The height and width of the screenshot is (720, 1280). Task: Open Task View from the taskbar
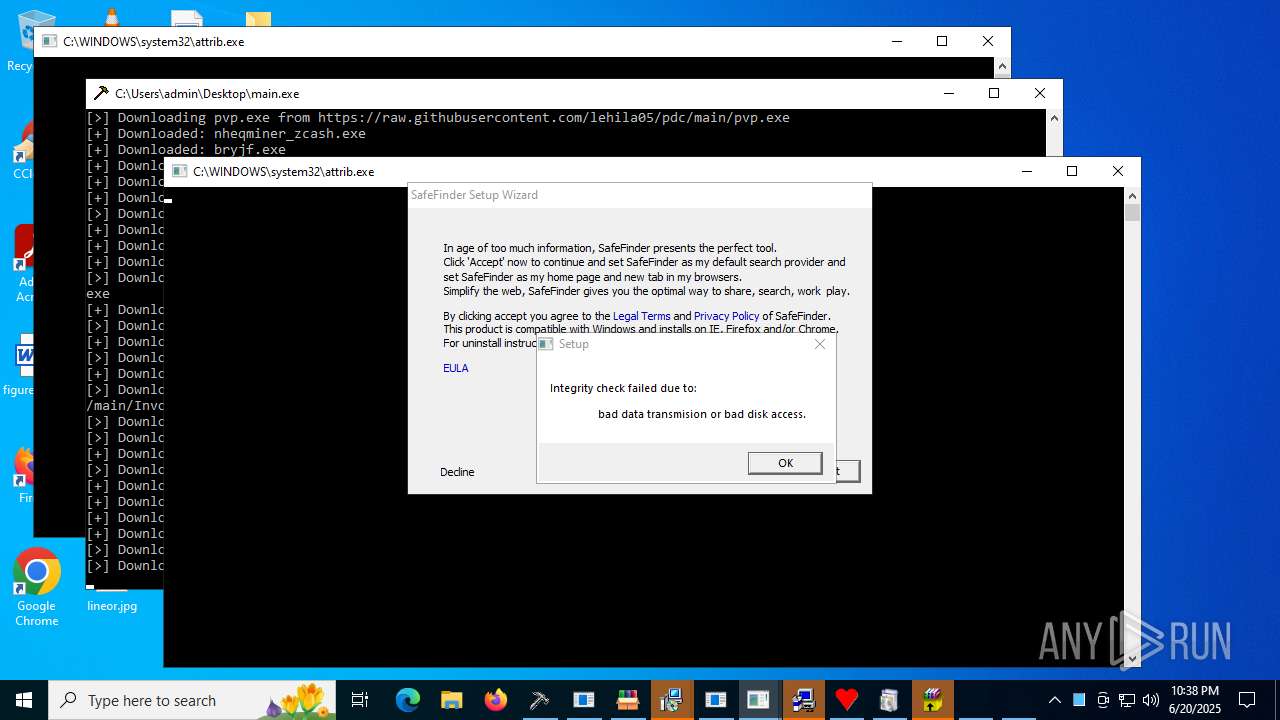pyautogui.click(x=360, y=700)
